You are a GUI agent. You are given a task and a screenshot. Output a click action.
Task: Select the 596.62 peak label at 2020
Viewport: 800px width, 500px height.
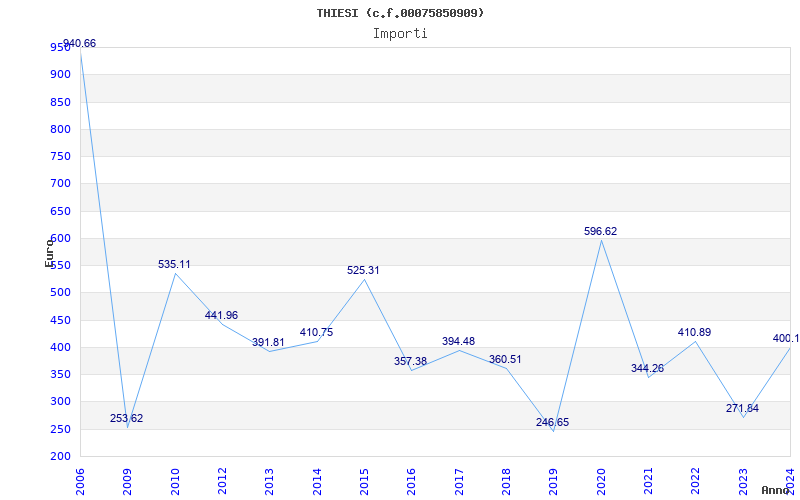pyautogui.click(x=601, y=231)
